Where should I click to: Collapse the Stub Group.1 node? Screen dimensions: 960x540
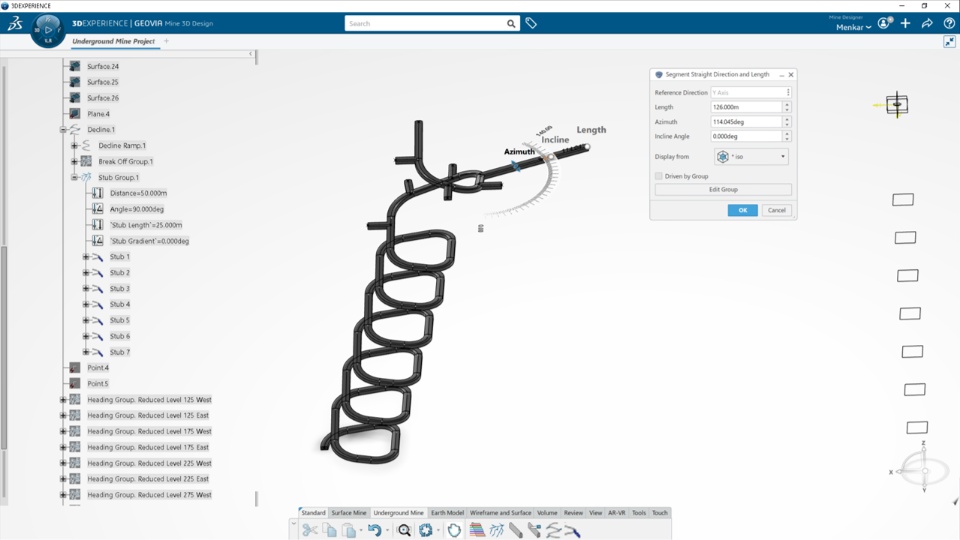click(x=74, y=178)
